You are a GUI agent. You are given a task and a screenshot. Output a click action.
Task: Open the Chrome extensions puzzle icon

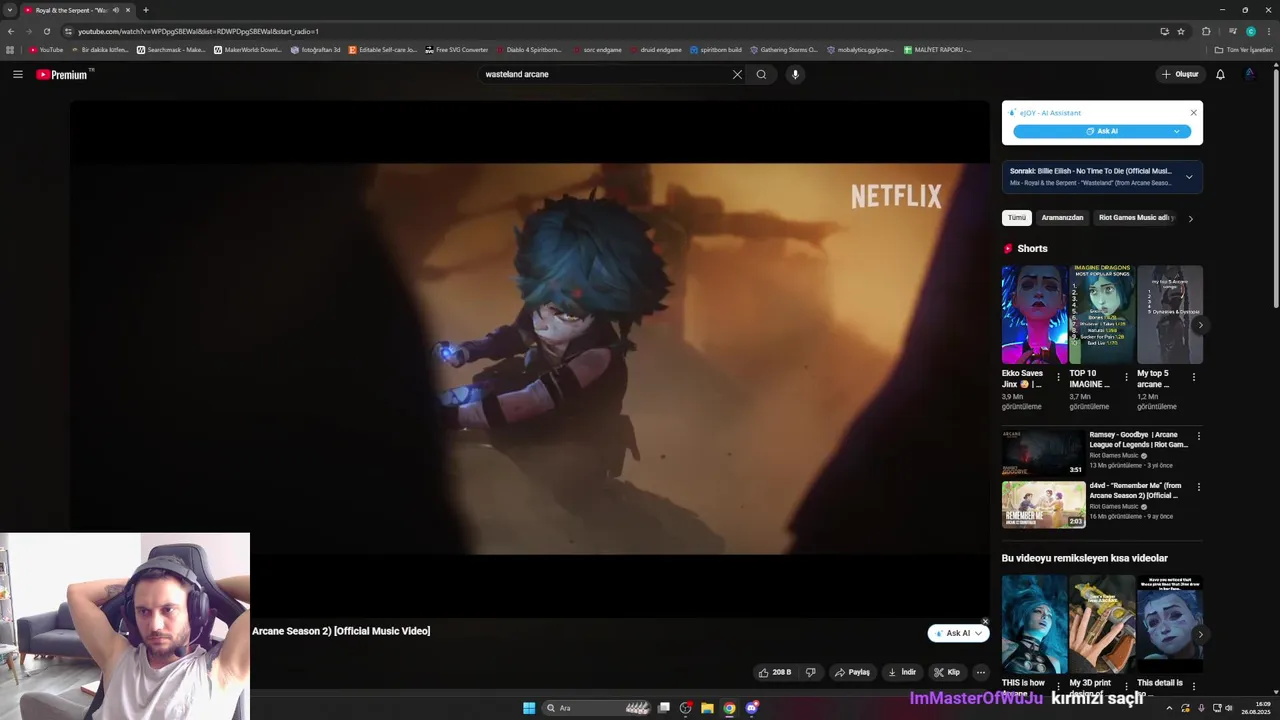[x=1206, y=31]
